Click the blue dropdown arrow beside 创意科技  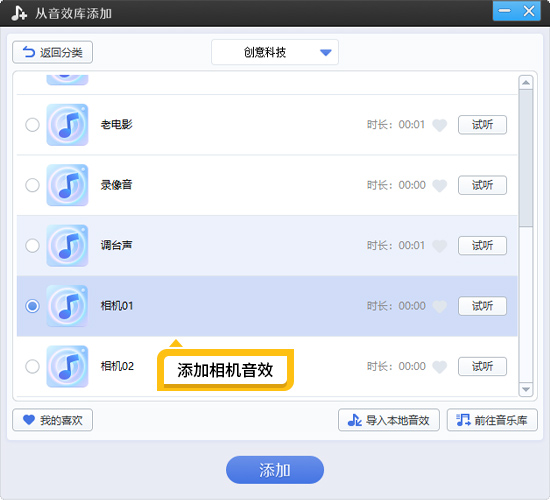click(326, 53)
